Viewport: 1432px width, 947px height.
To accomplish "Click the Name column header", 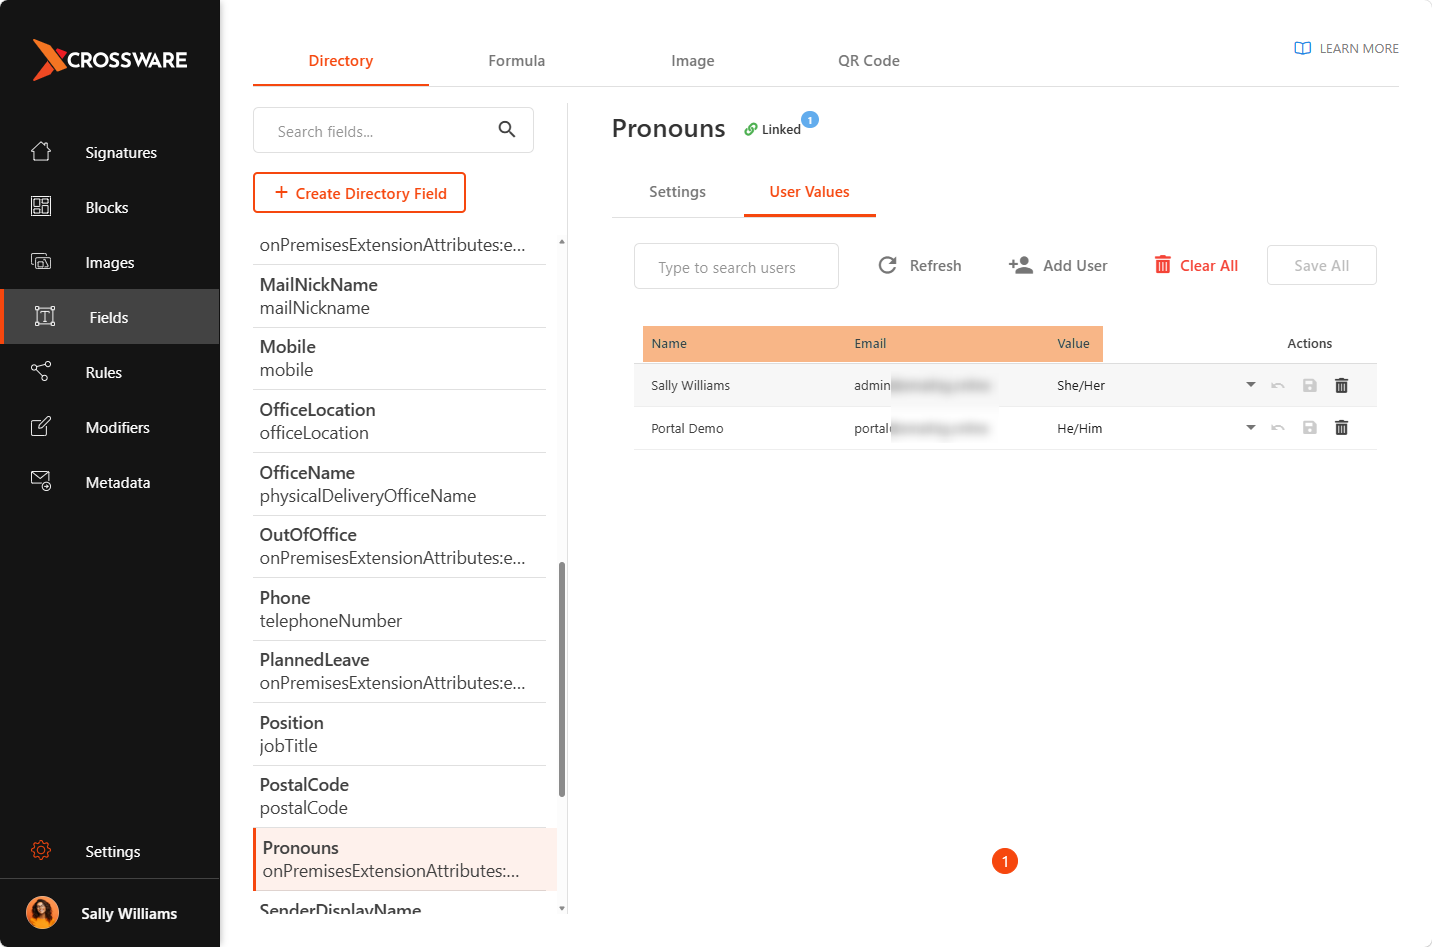I will point(669,344).
